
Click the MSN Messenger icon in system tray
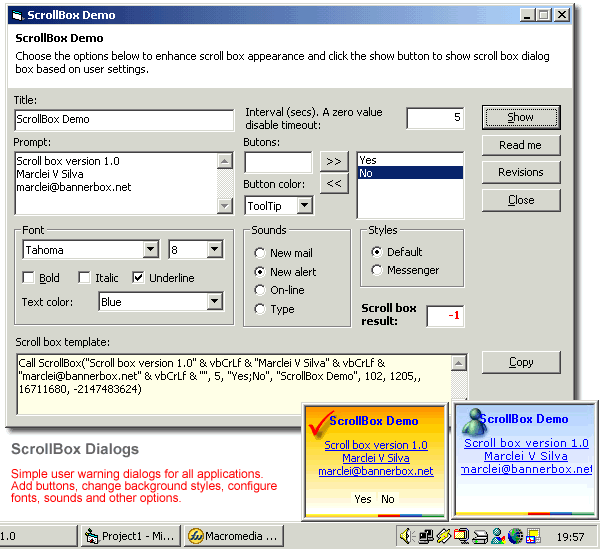point(497,535)
